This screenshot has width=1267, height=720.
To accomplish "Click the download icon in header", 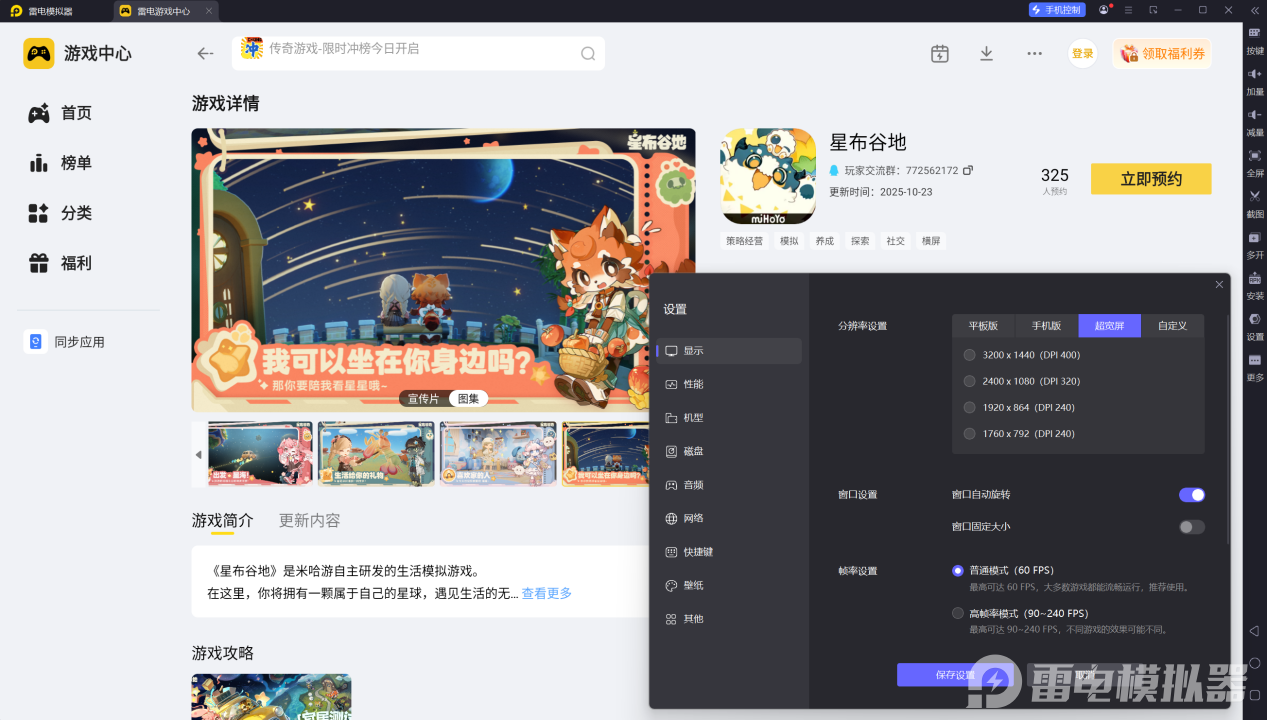I will point(986,54).
